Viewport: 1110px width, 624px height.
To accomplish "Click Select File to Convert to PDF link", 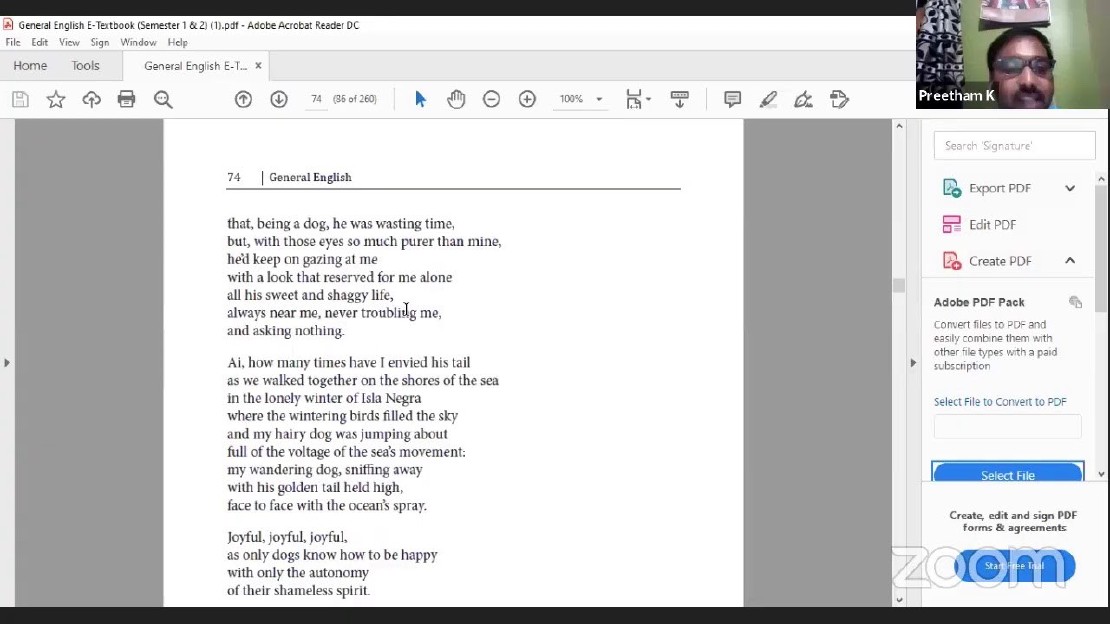I will (x=1000, y=402).
